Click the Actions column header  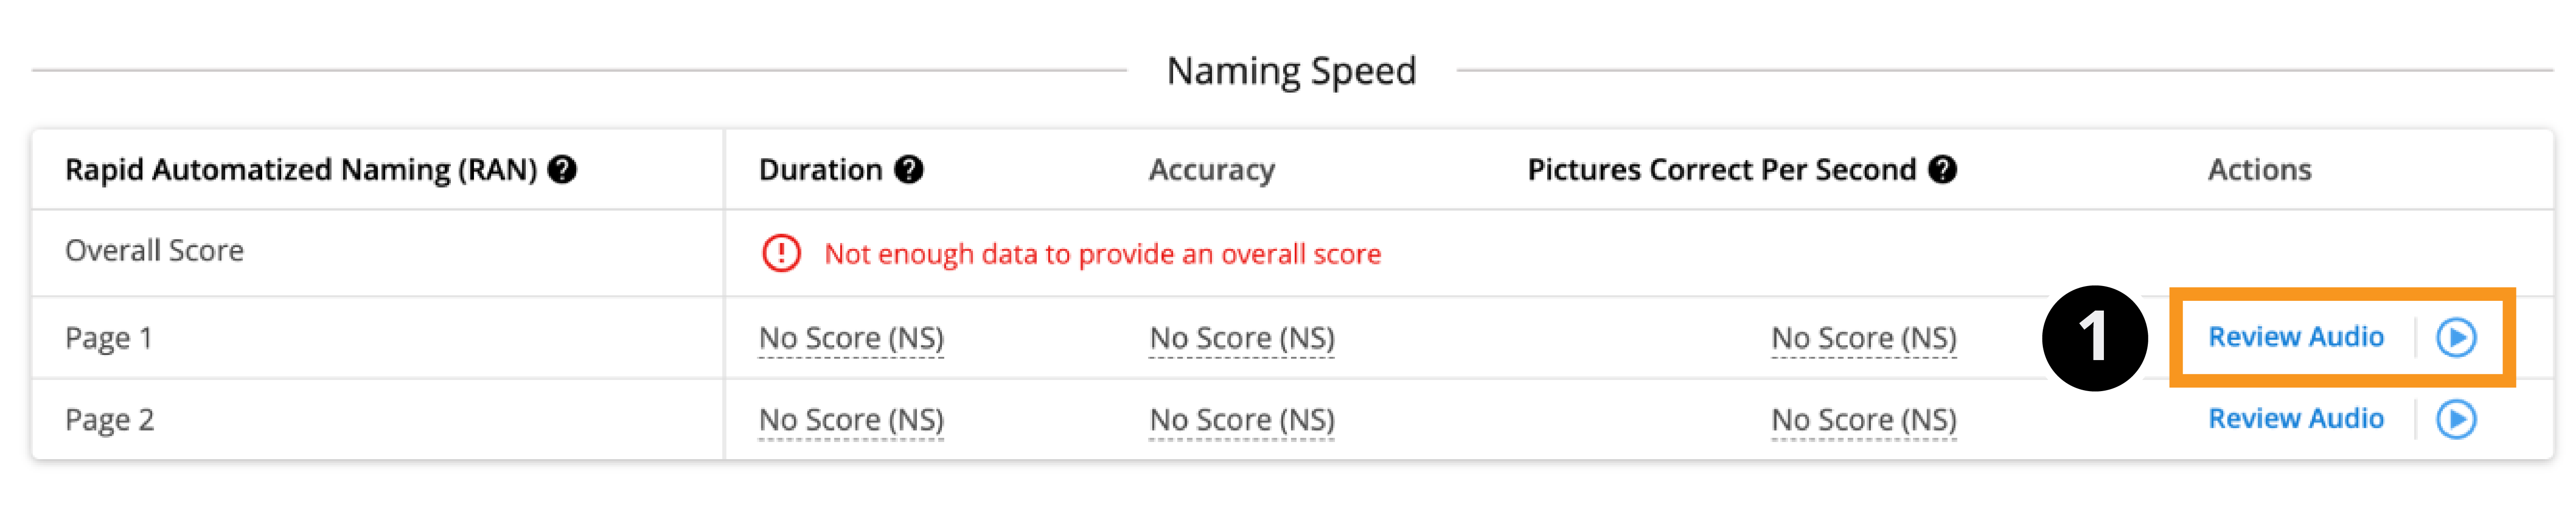pyautogui.click(x=2259, y=170)
